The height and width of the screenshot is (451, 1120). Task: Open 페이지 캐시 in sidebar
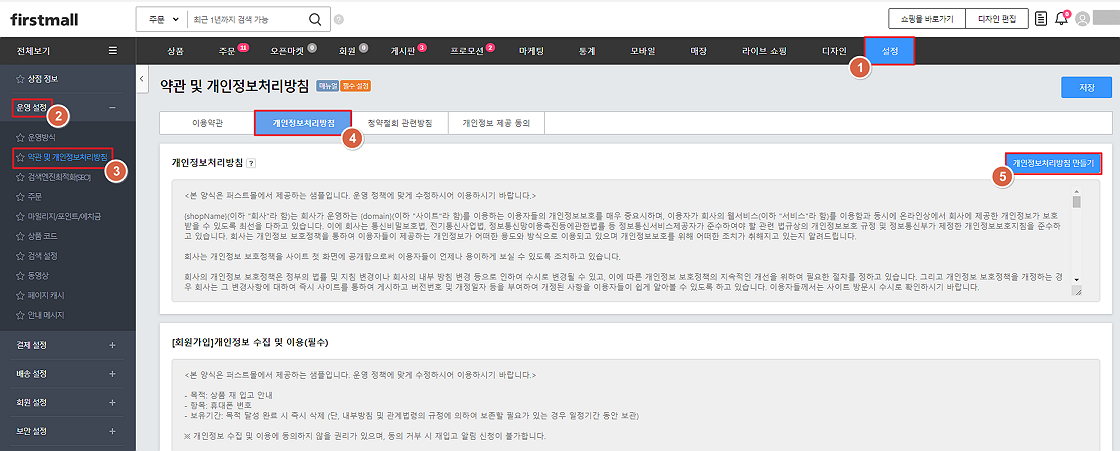tap(45, 295)
